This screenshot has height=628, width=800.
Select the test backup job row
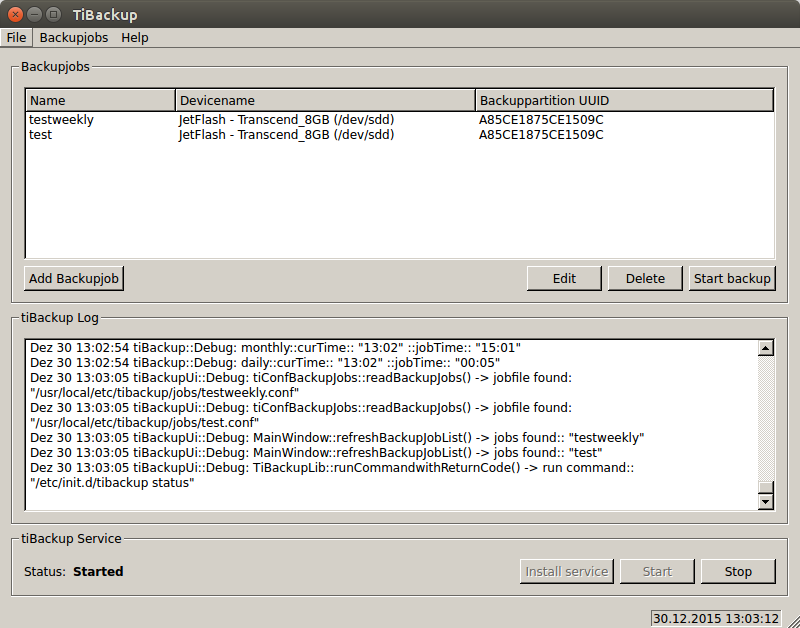coord(399,135)
